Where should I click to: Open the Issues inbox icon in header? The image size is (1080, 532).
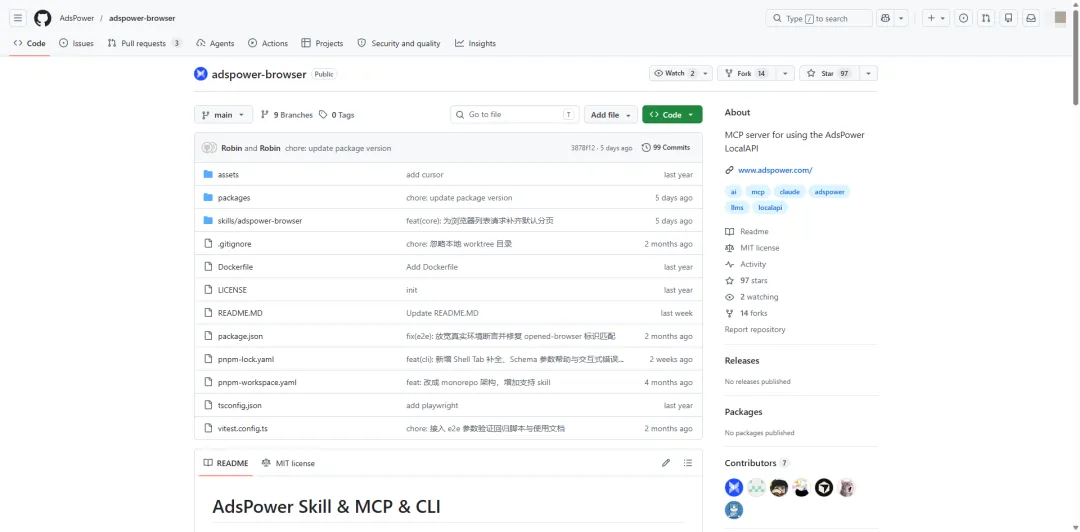point(964,18)
